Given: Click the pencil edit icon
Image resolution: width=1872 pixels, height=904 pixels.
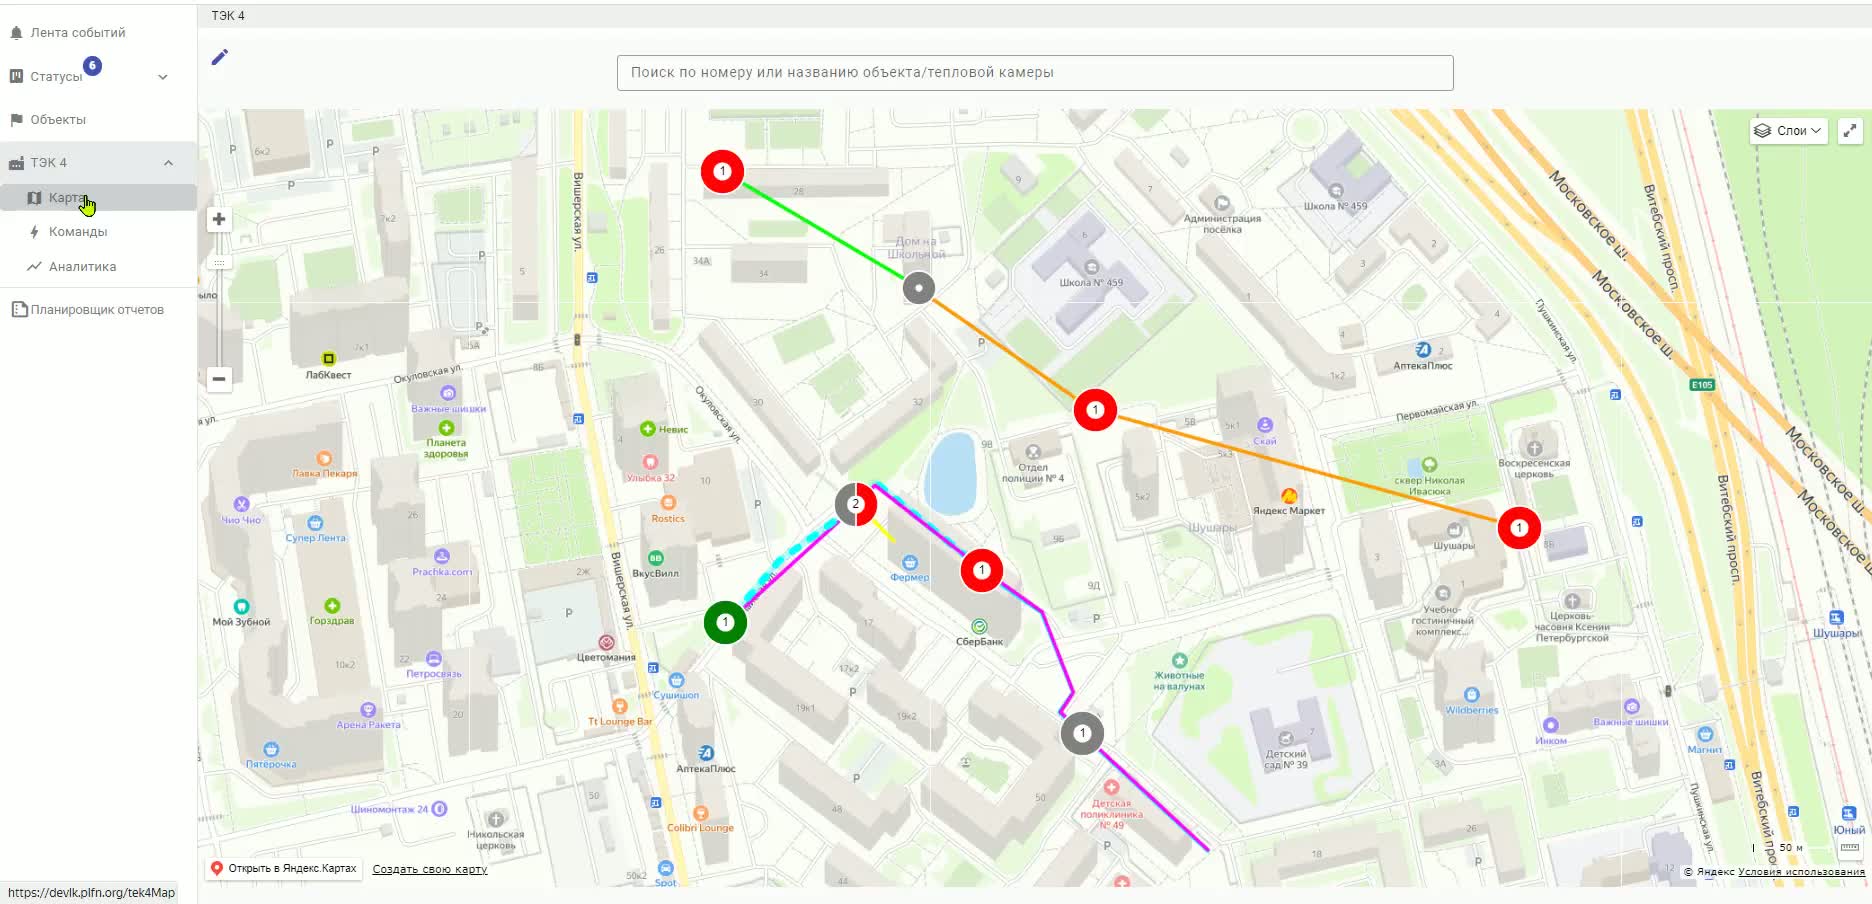Looking at the screenshot, I should click(220, 57).
